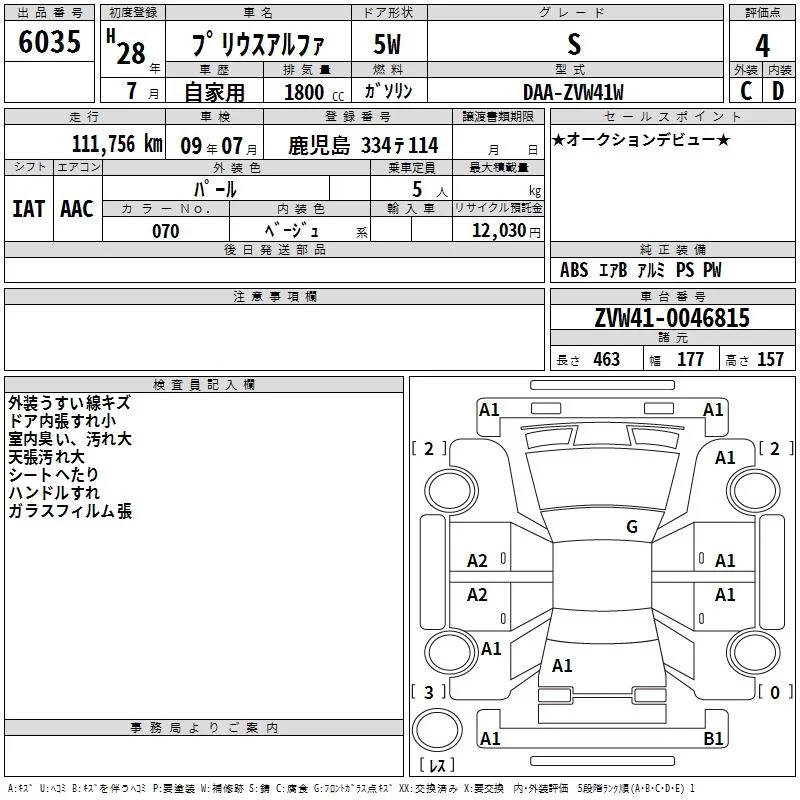Screen dimensions: 800x800
Task: Select the color number "070"
Action: 166,231
